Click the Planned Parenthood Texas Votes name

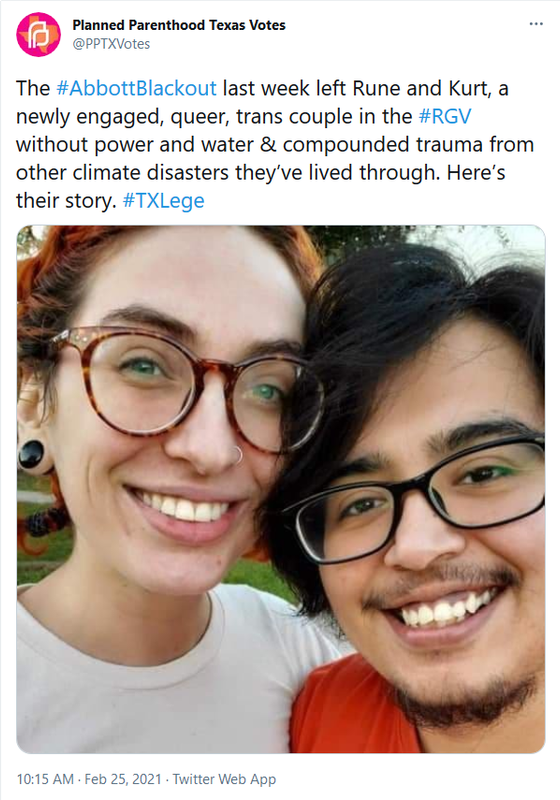tap(179, 25)
